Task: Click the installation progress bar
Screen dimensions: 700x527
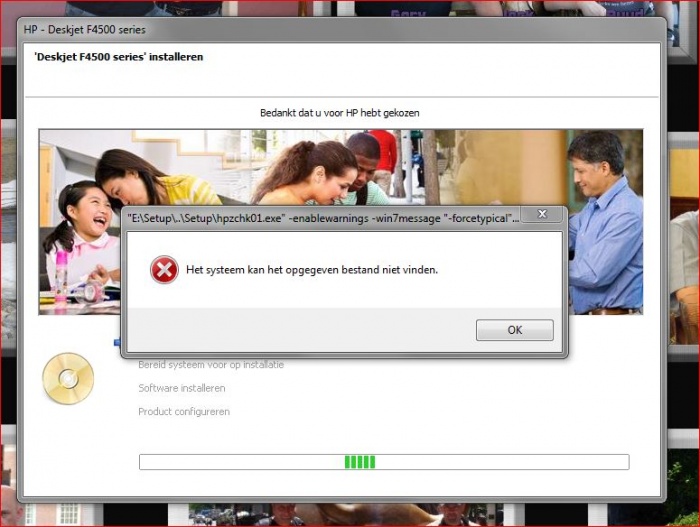Action: point(384,462)
